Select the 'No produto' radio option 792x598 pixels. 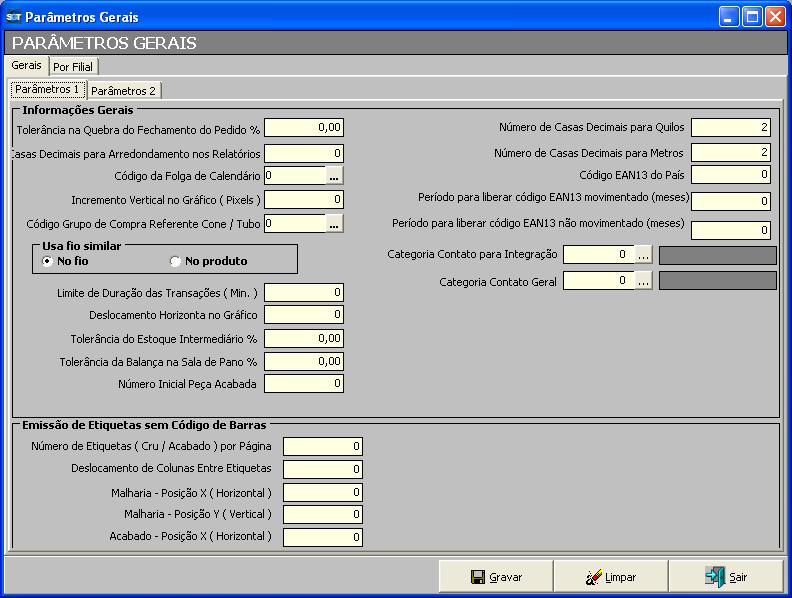point(175,261)
